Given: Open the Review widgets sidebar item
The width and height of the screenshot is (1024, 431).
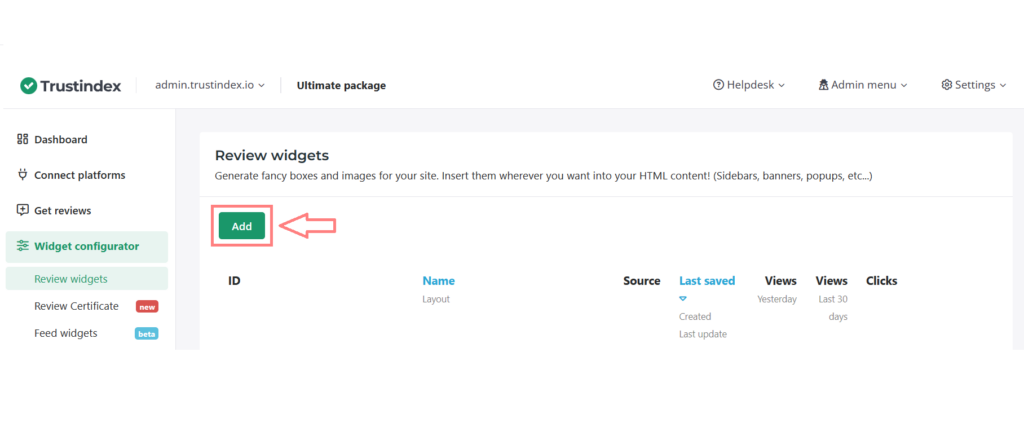Looking at the screenshot, I should (x=71, y=279).
